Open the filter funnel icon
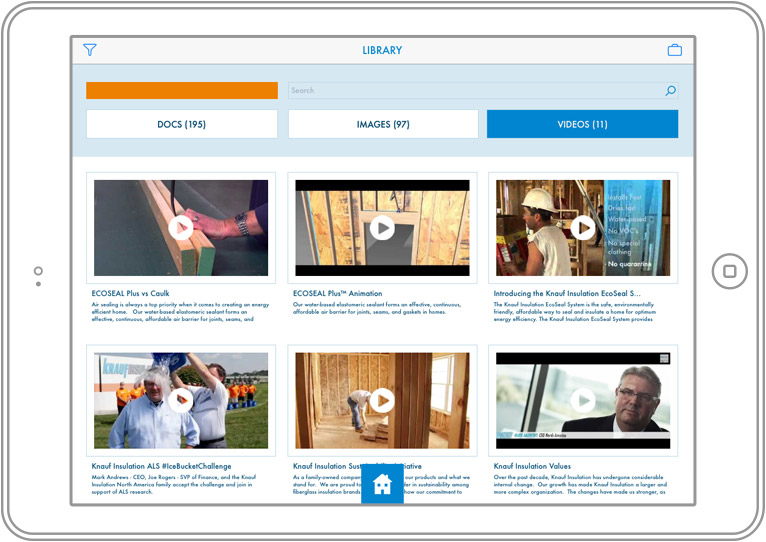Image resolution: width=766 pixels, height=542 pixels. [x=90, y=50]
